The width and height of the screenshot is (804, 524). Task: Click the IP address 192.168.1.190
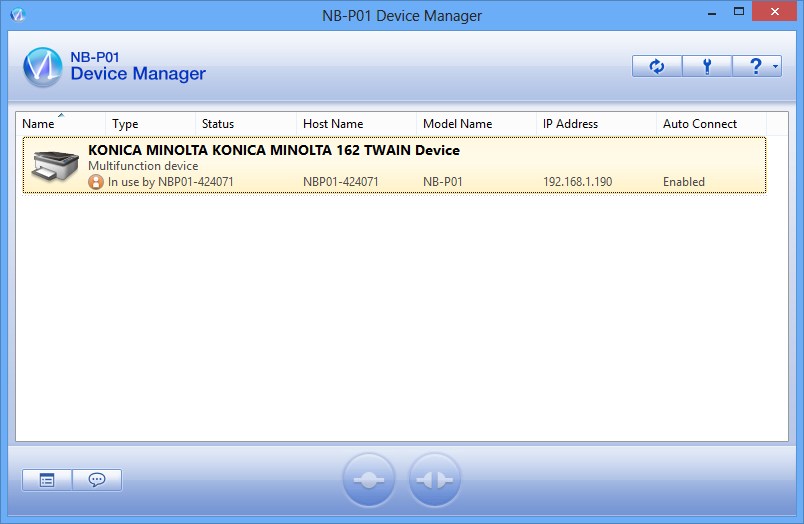[577, 182]
